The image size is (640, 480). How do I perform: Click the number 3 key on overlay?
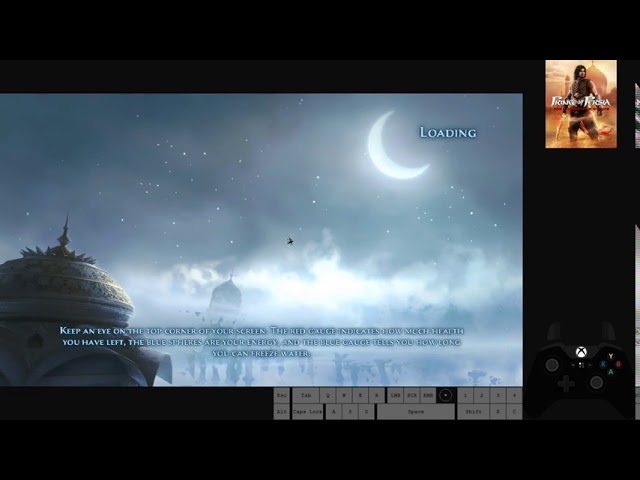click(498, 395)
